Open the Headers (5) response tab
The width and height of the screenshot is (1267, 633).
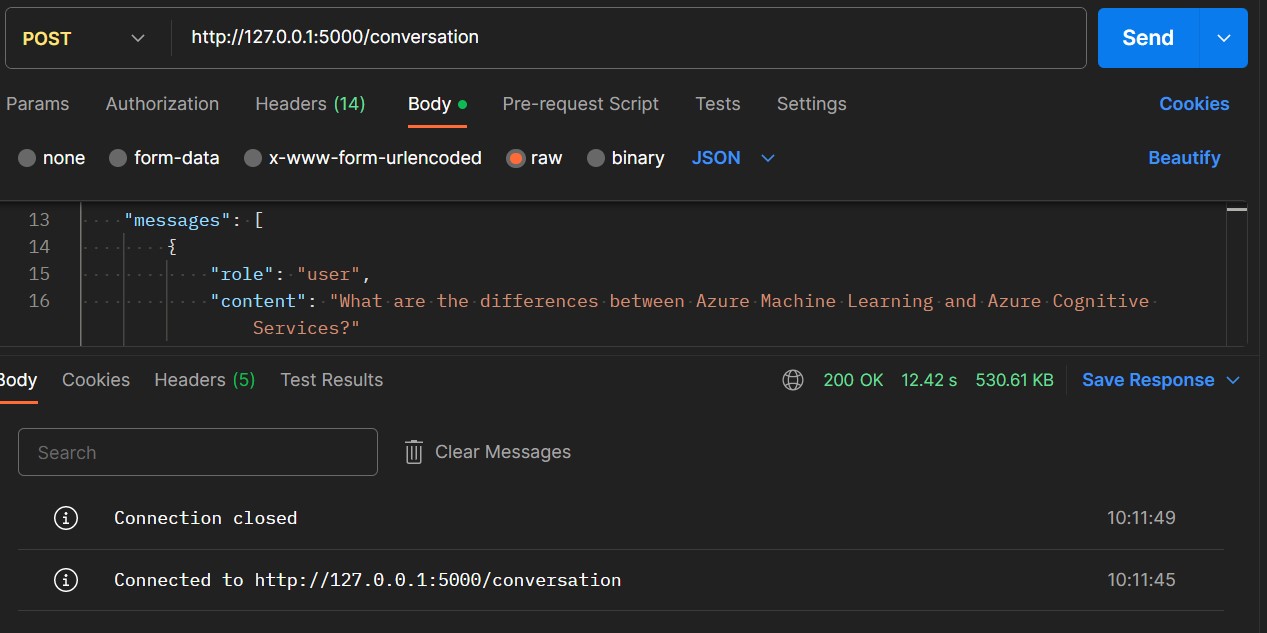click(x=204, y=380)
